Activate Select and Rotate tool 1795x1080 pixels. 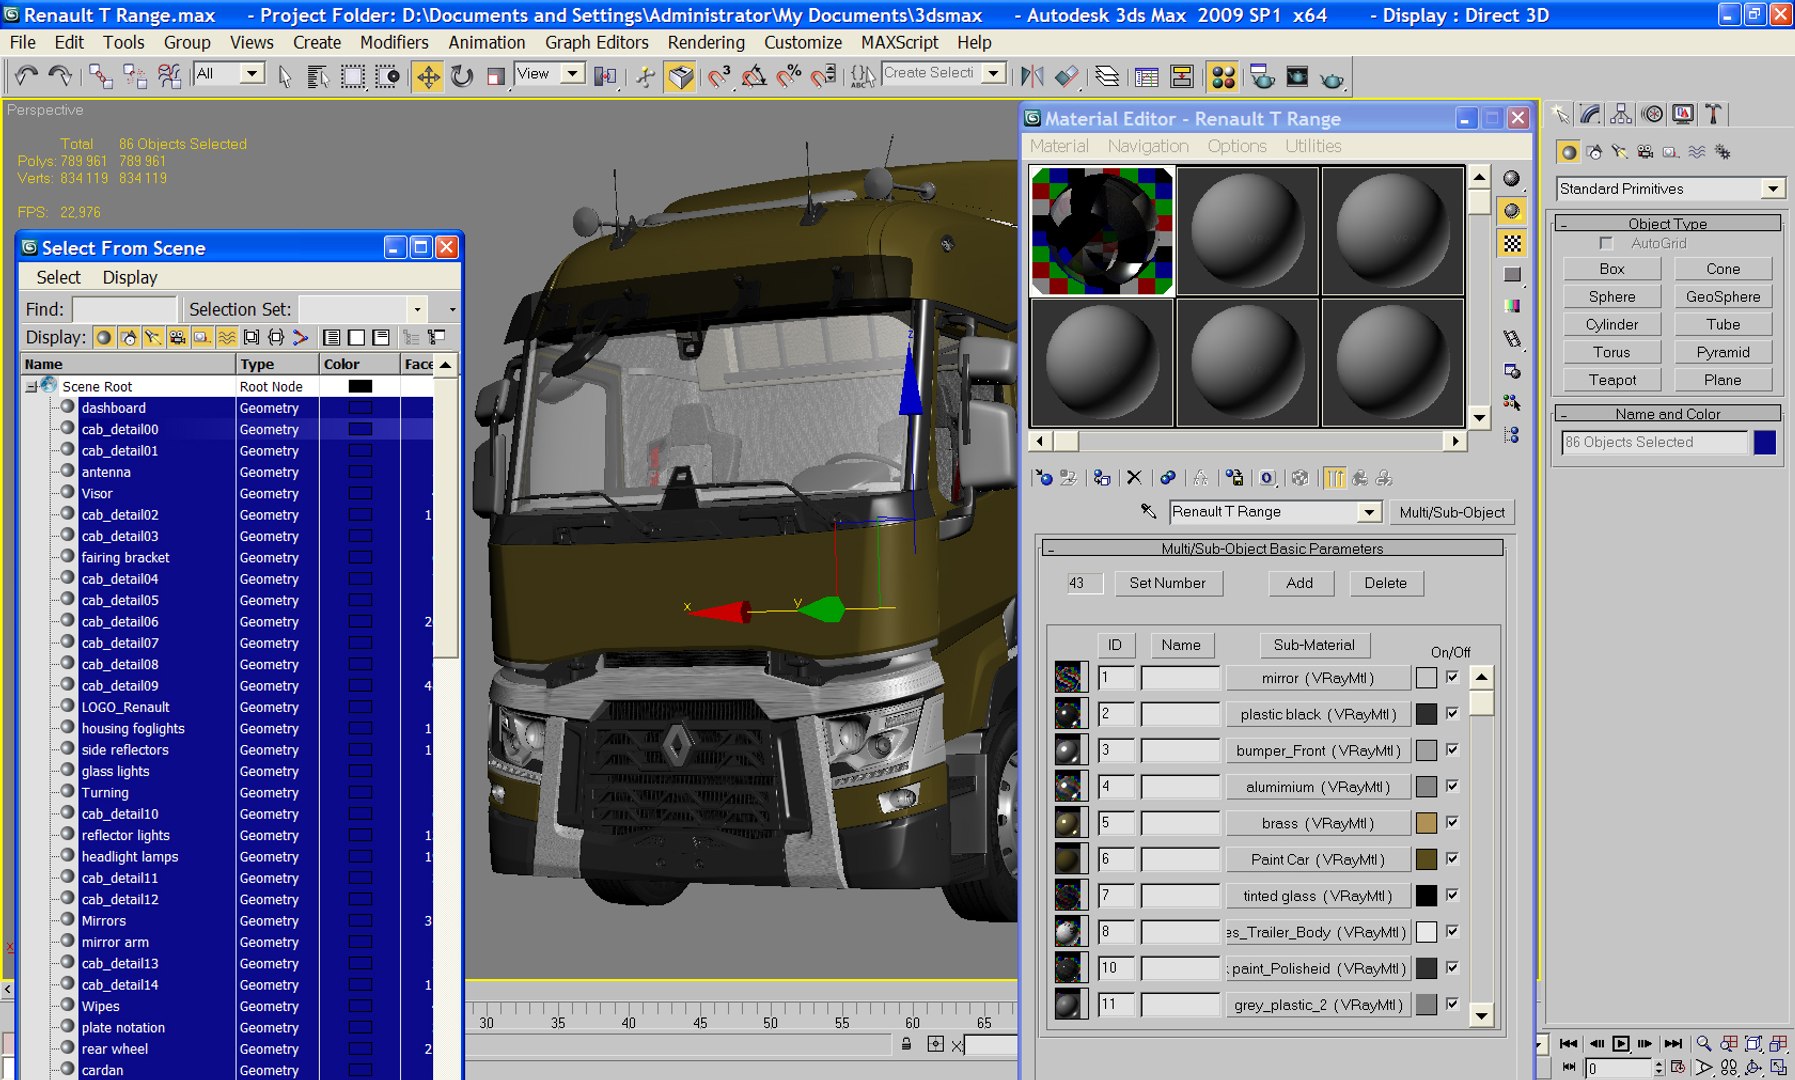pos(462,76)
